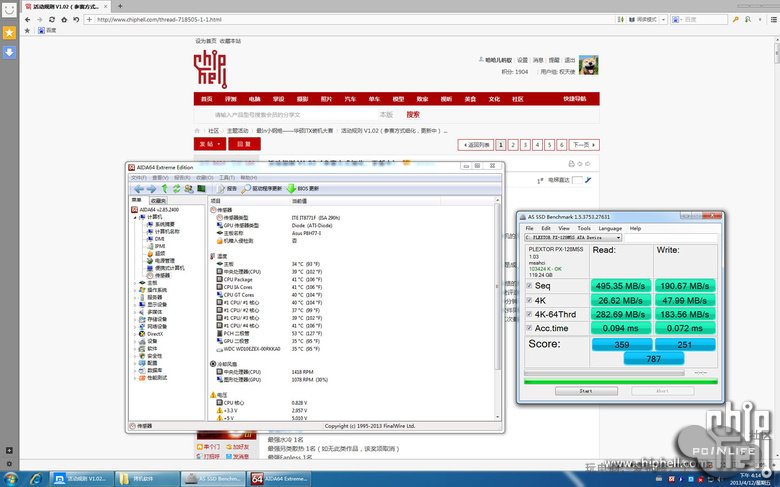Select the AIDA64 v2.85.2400 root node
Screen dimensions: 780x487
(155, 210)
